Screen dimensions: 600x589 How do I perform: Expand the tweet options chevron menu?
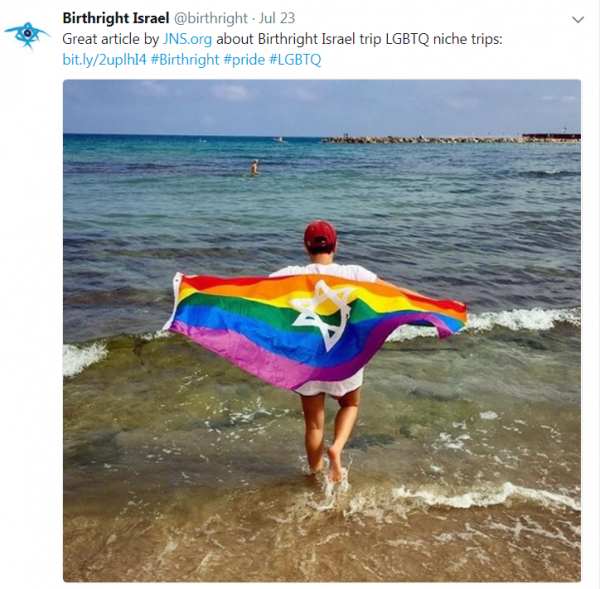577,20
